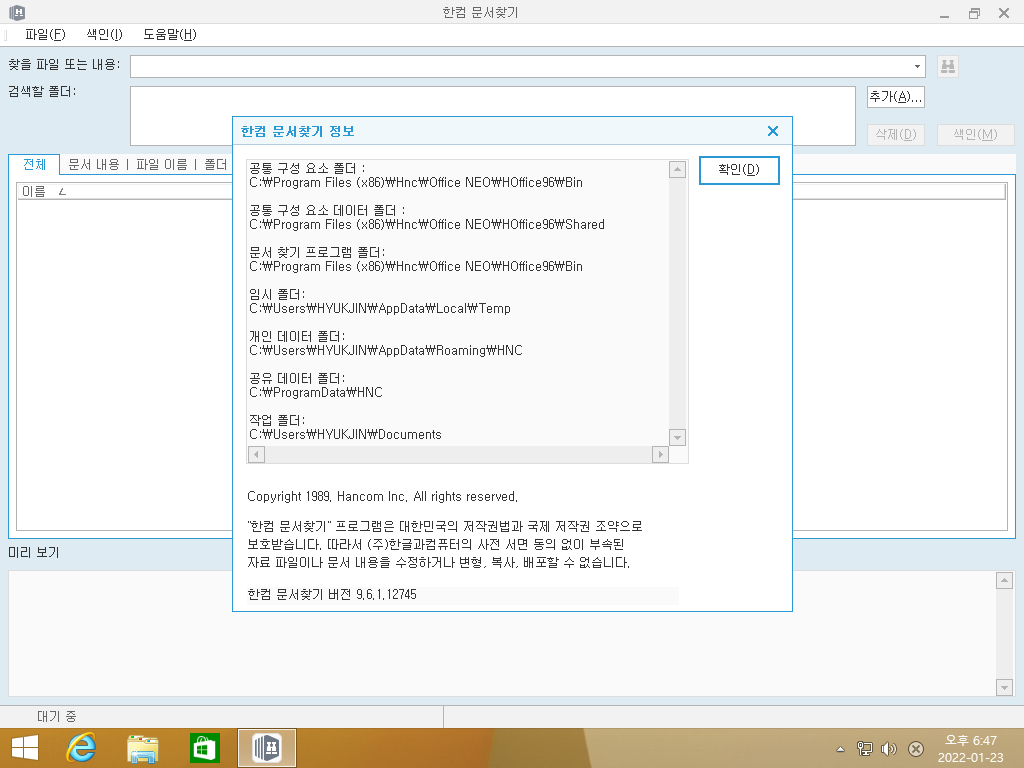The height and width of the screenshot is (768, 1024).
Task: Show hidden tray icons arrow
Action: point(840,749)
